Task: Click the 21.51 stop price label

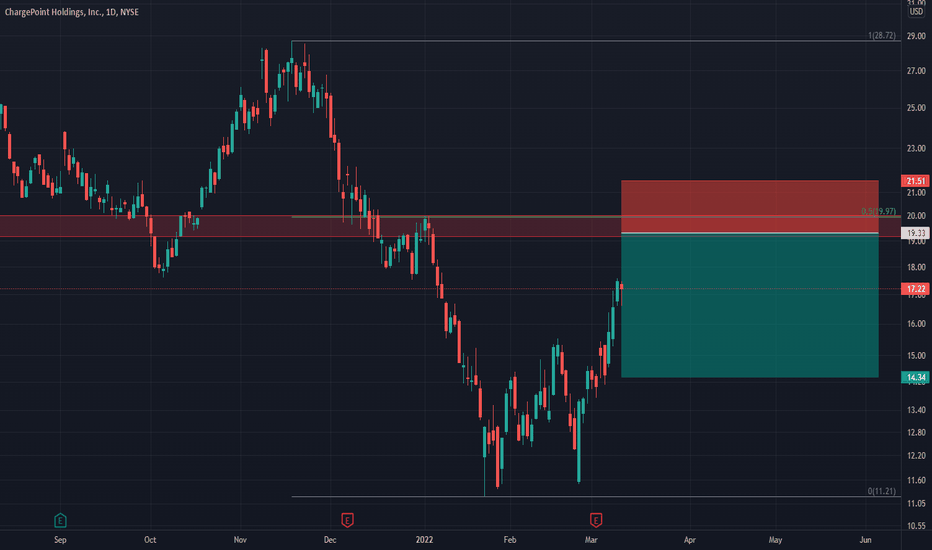Action: click(x=915, y=181)
